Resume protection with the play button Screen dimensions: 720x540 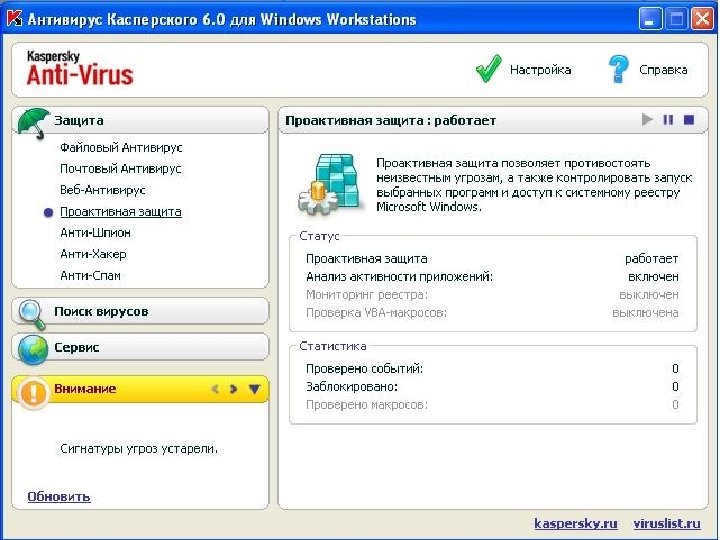click(x=647, y=120)
